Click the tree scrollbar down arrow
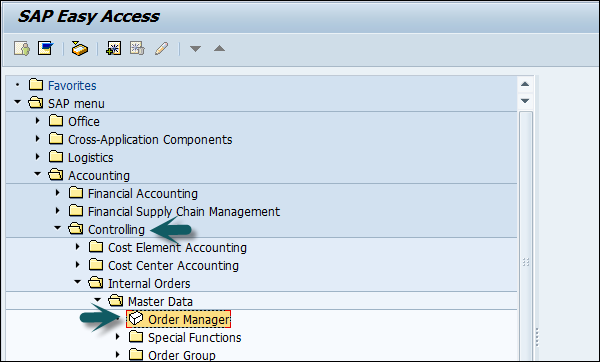This screenshot has height=362, width=600. point(525,101)
